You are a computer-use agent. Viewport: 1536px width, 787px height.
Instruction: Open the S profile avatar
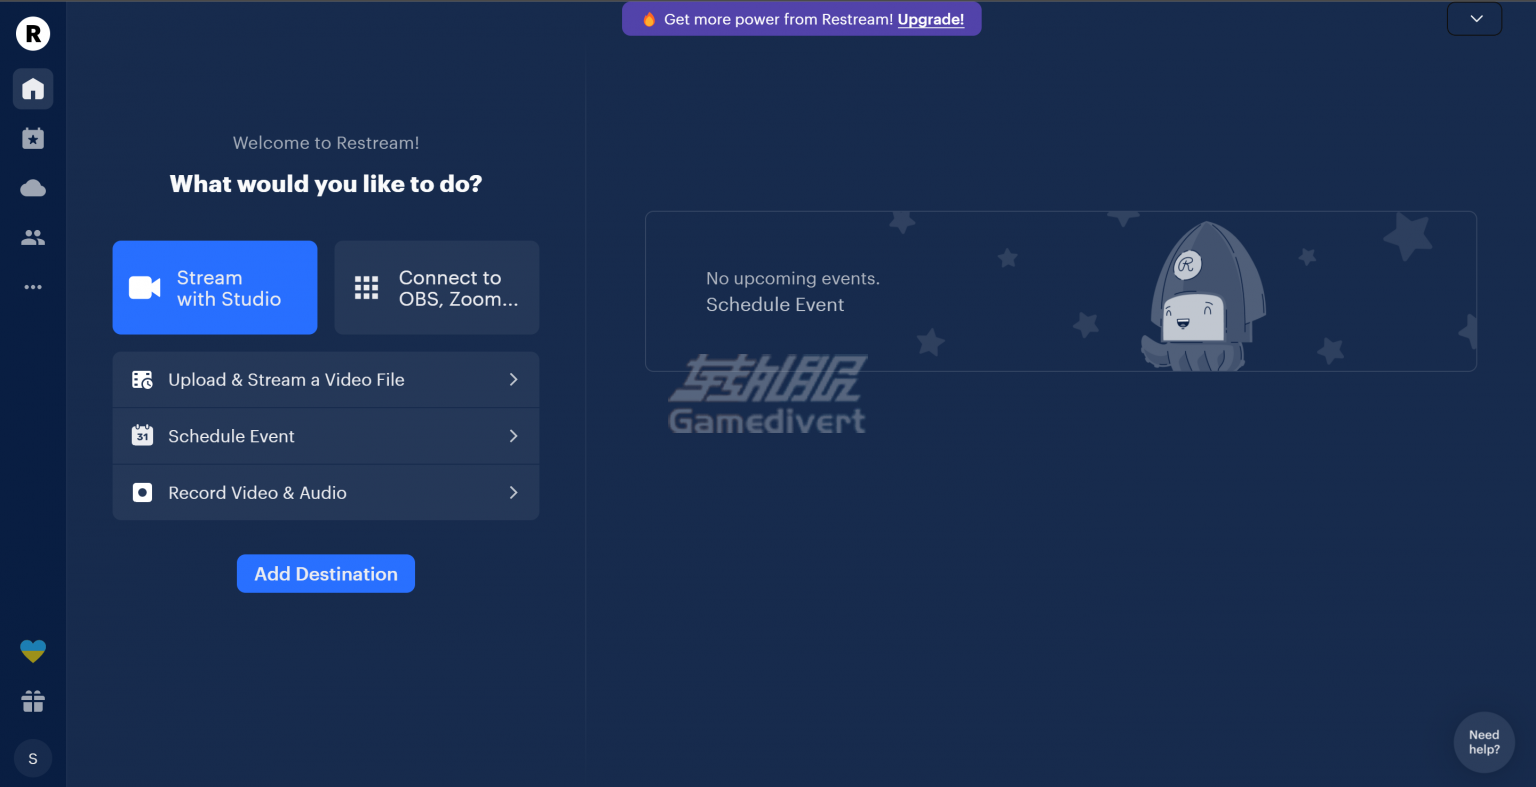[x=33, y=759]
